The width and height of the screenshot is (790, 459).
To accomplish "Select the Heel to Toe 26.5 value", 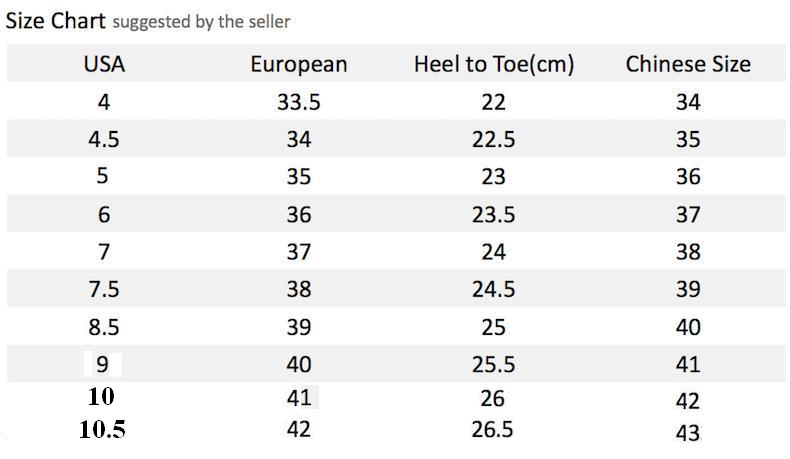I will (x=493, y=430).
